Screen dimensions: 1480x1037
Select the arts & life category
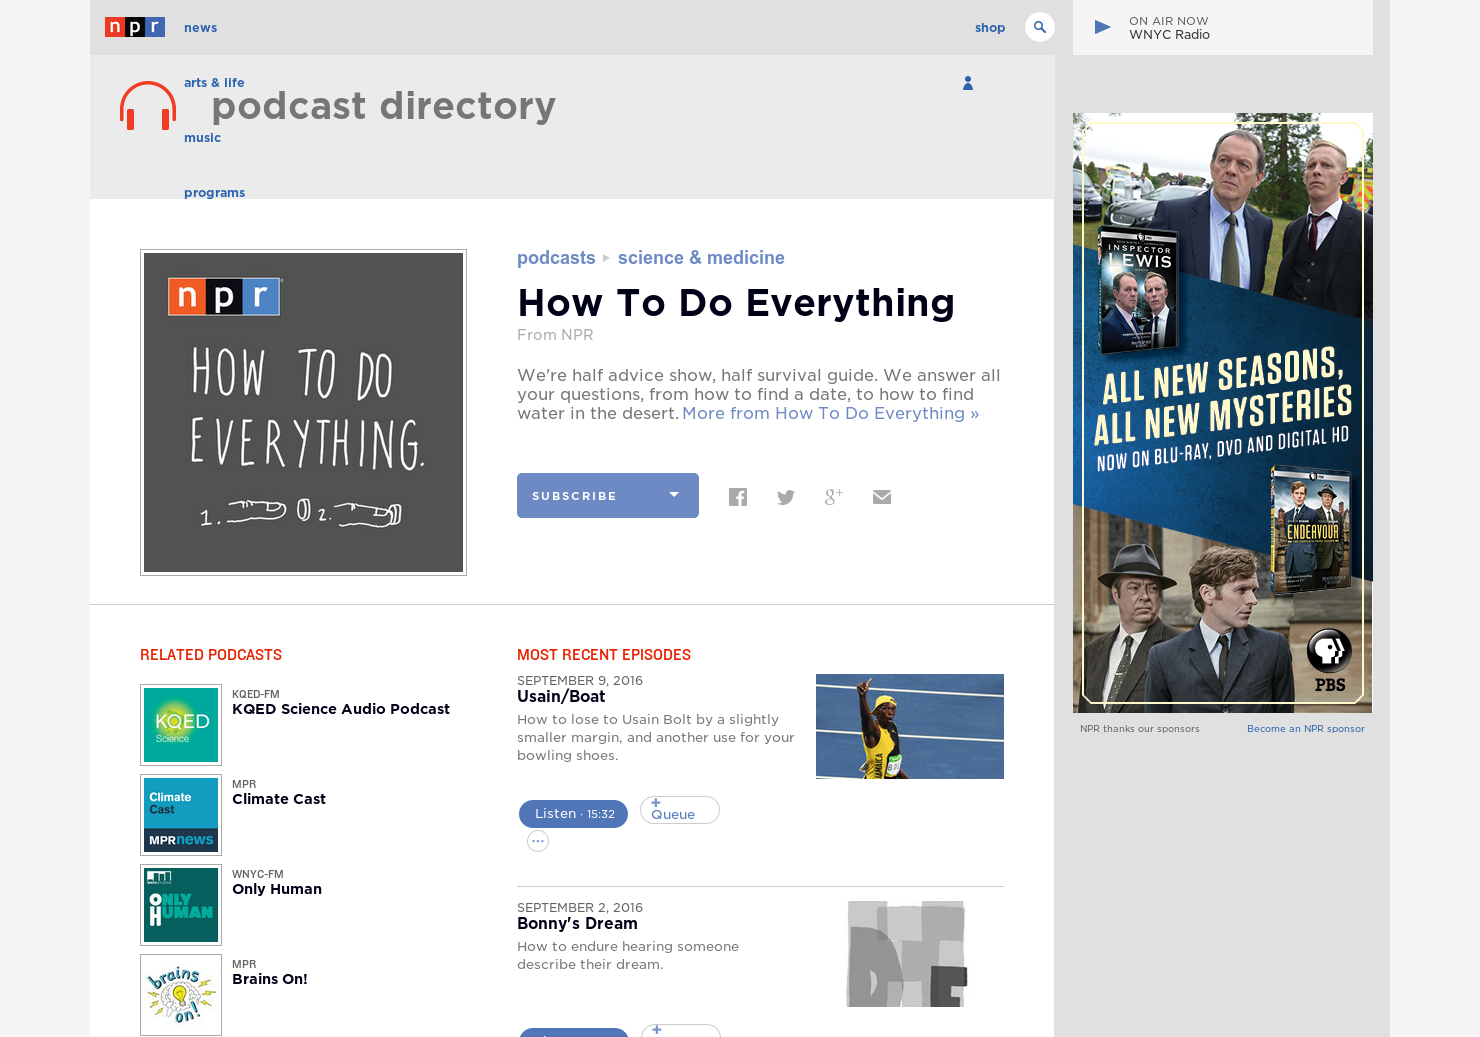pos(214,82)
